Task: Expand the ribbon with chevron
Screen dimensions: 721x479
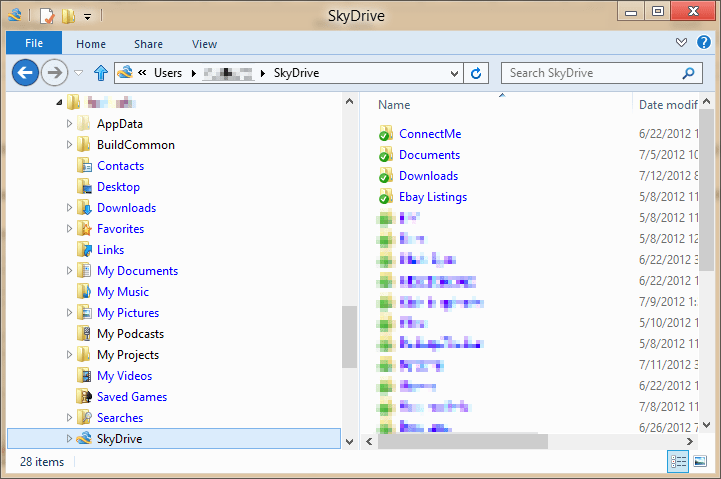Action: (x=681, y=43)
